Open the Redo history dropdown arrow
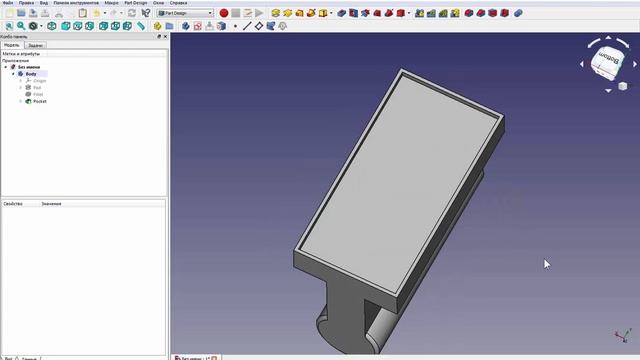The image size is (640, 360). pos(121,13)
